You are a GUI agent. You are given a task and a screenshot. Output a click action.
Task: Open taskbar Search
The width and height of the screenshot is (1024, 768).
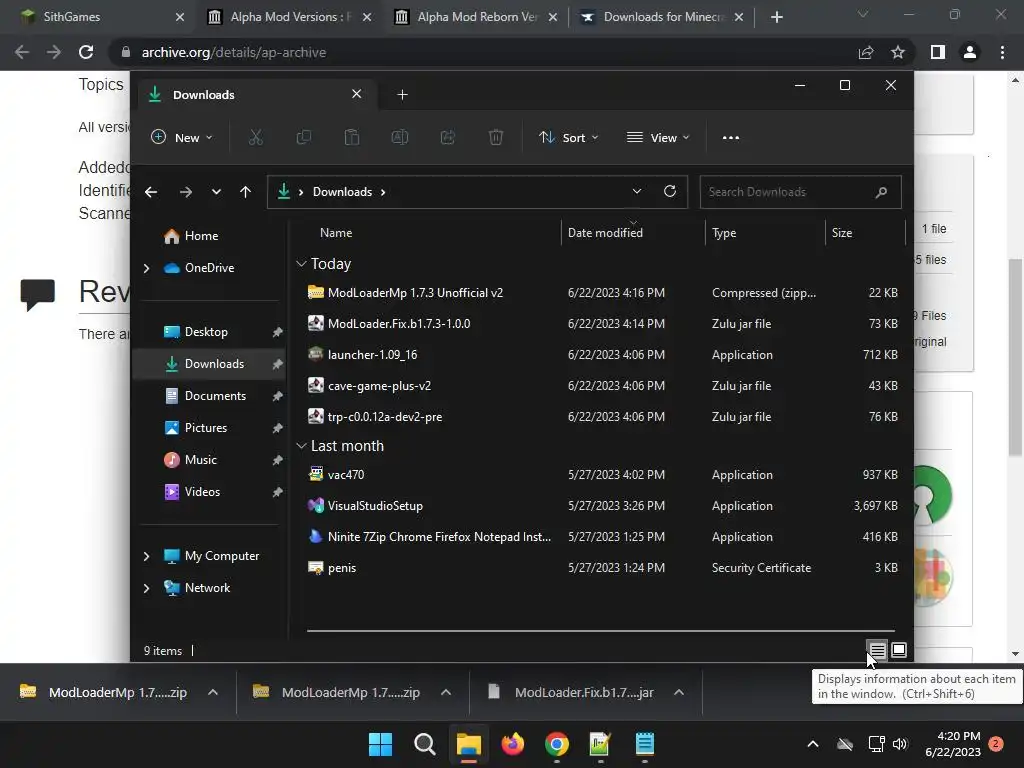[424, 744]
